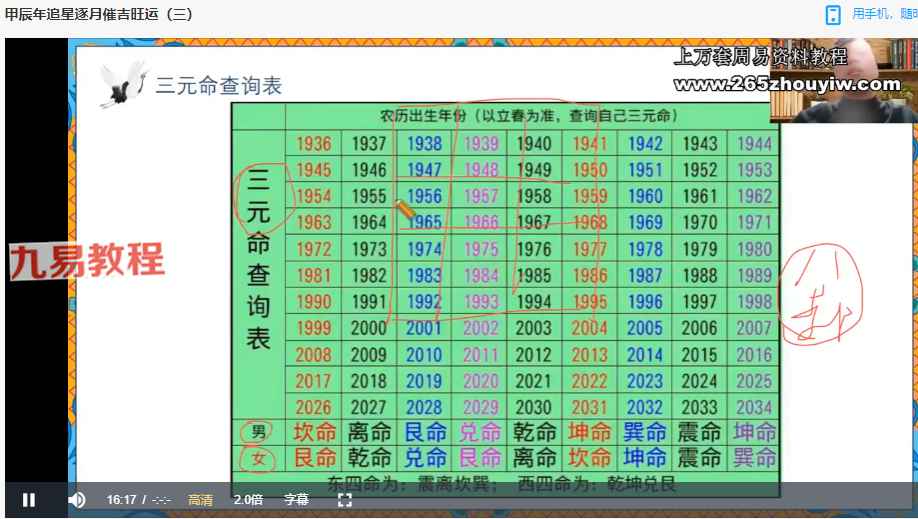Toggle 字幕 subtitles

click(296, 500)
